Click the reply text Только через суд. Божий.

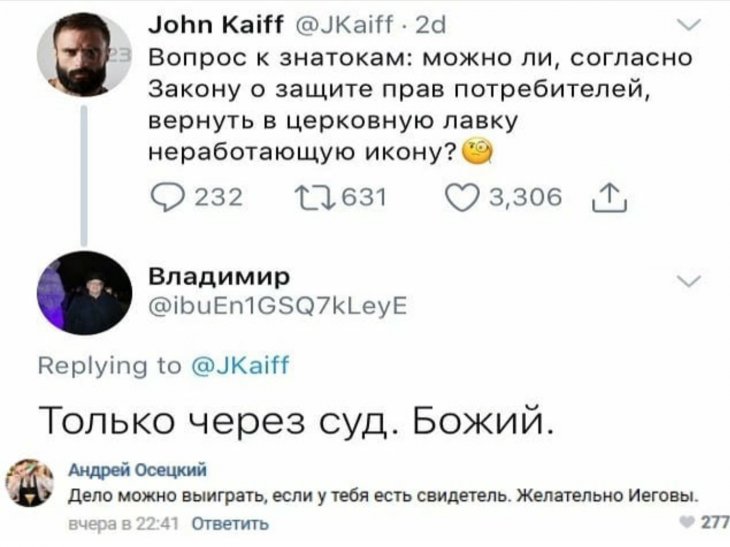[296, 421]
